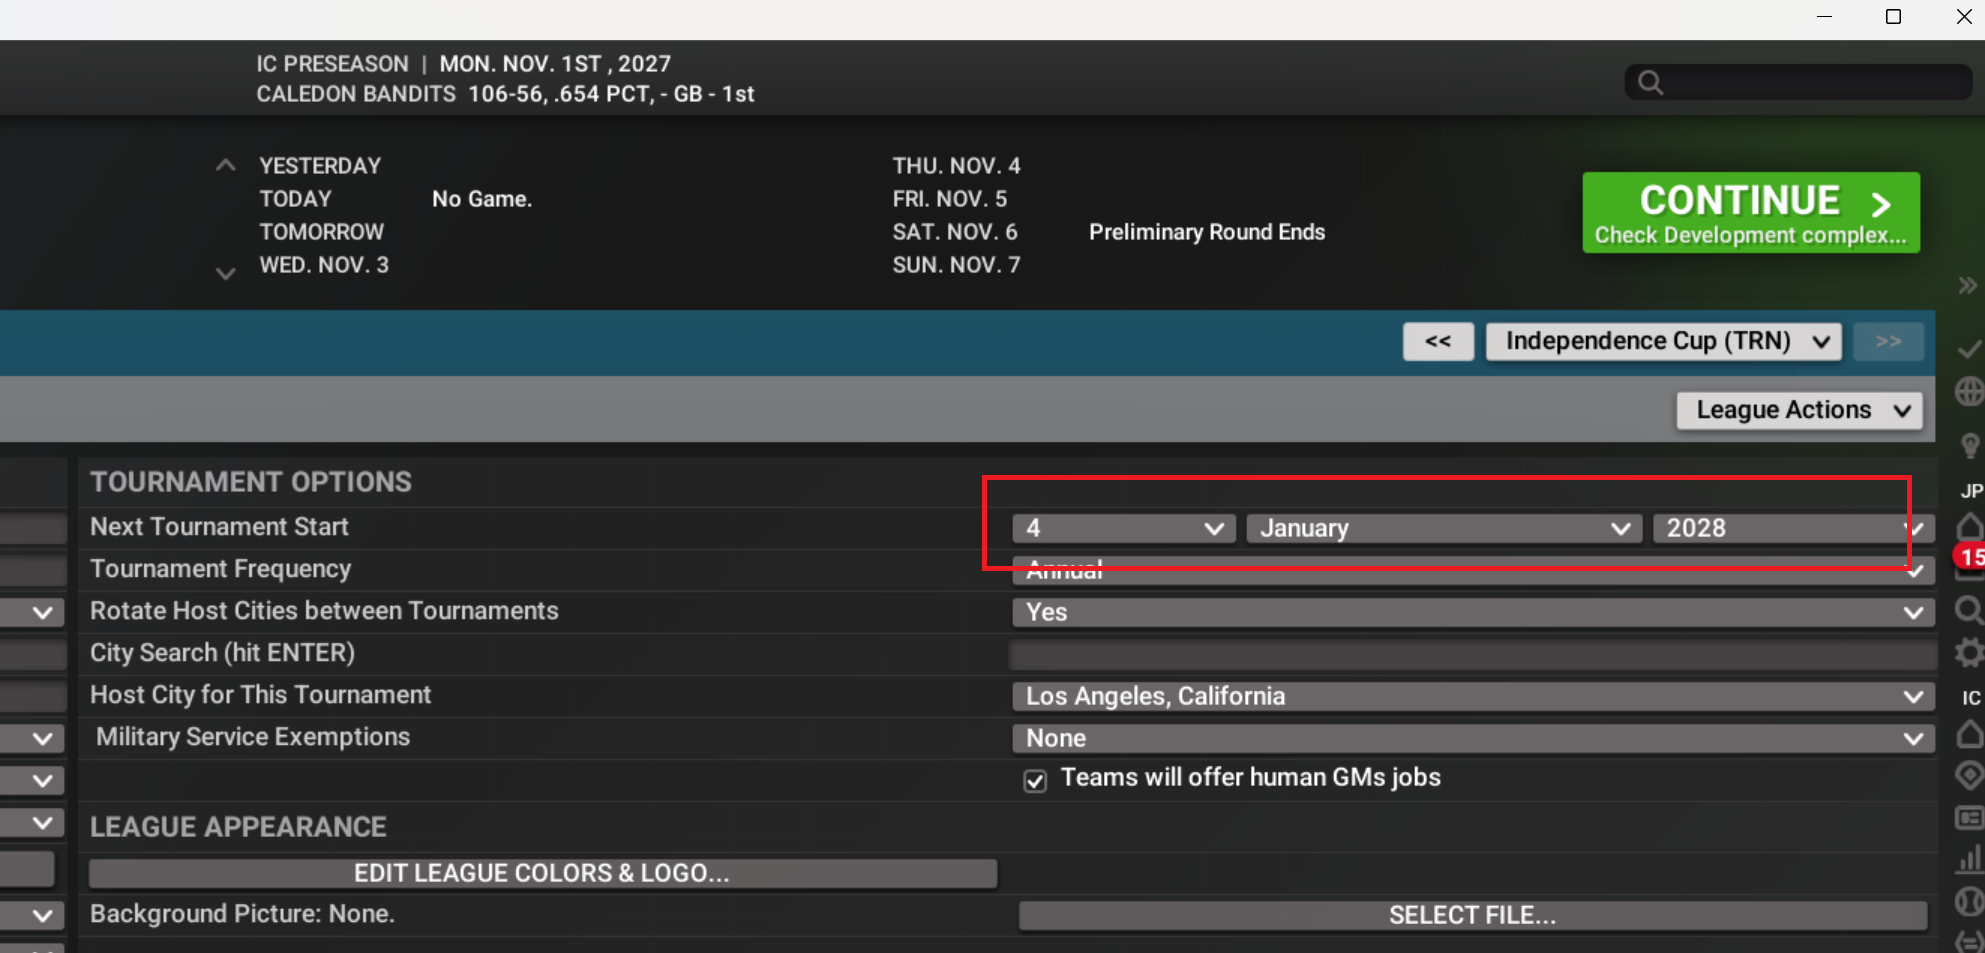Click the magnifier icon in right sidebar
This screenshot has width=1985, height=953.
pos(1969,610)
